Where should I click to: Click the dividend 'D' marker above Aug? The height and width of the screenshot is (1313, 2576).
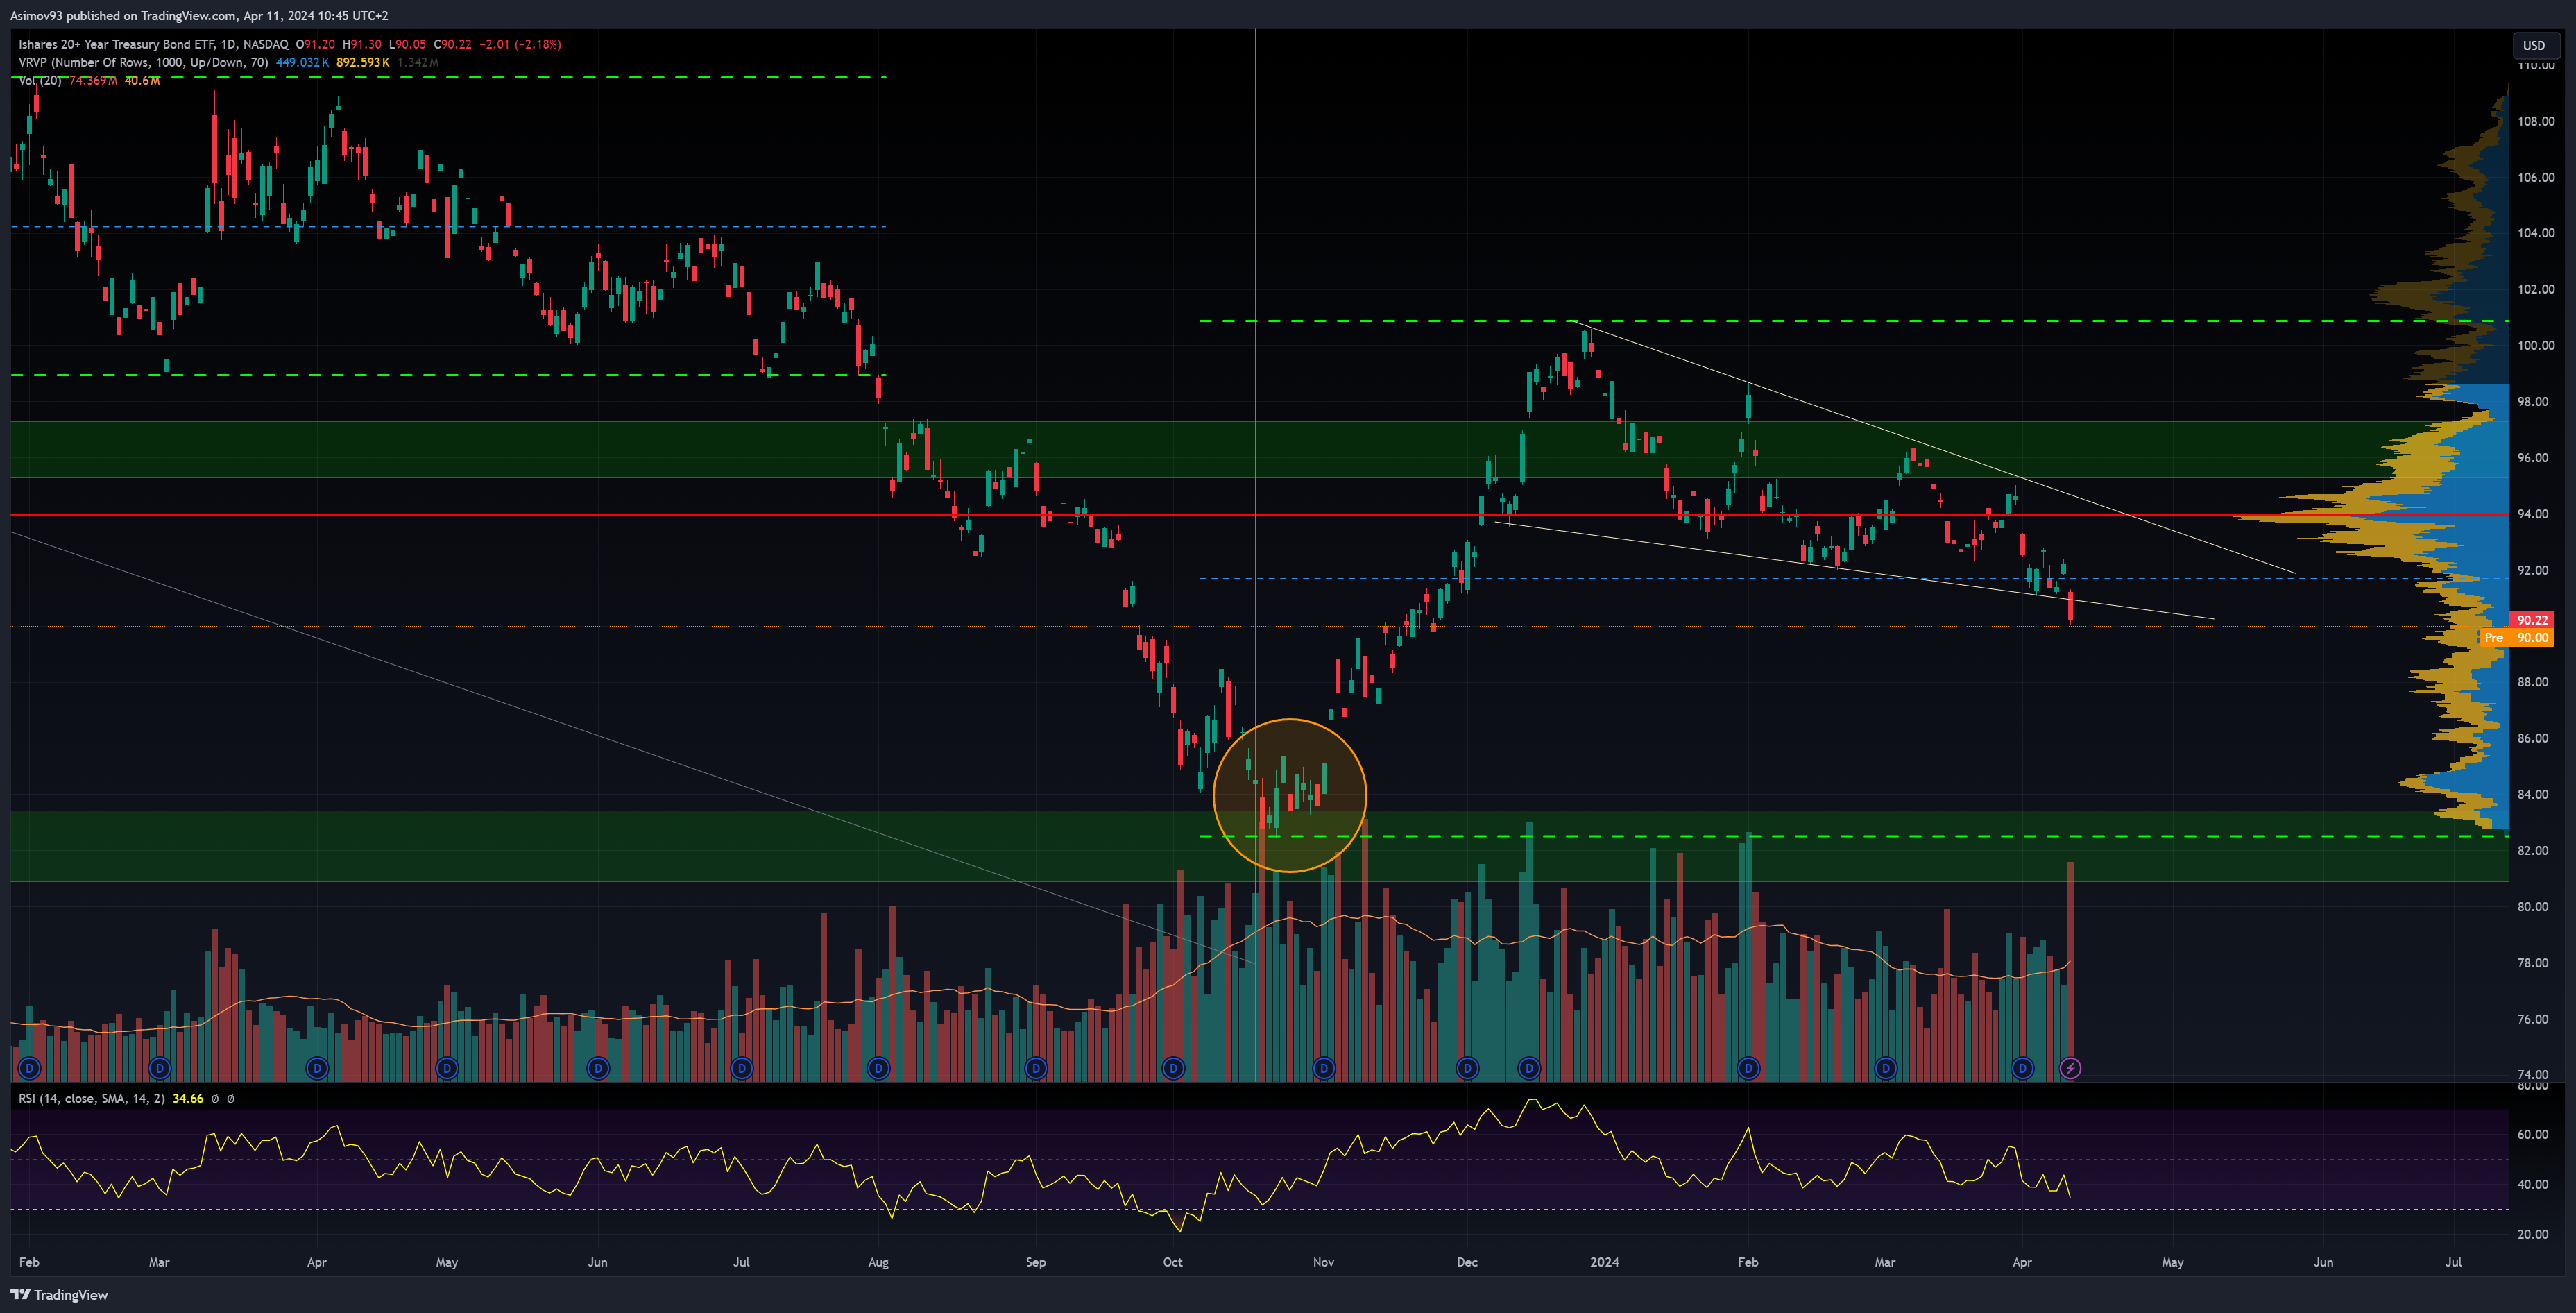(x=878, y=1068)
